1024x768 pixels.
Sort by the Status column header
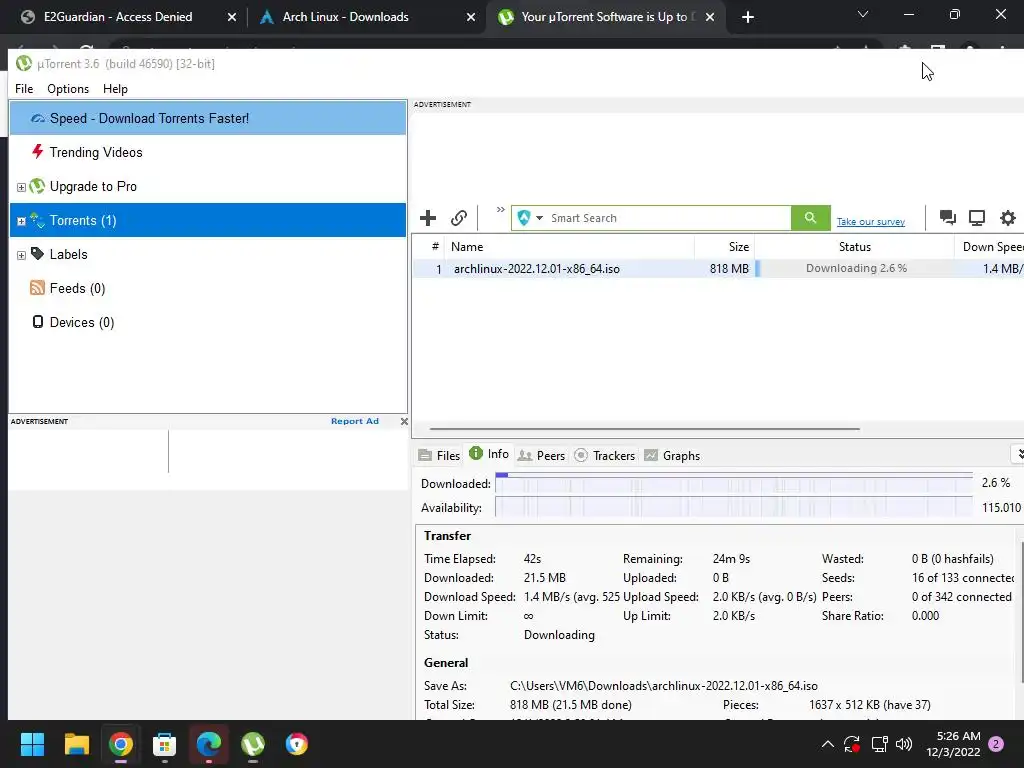point(854,247)
